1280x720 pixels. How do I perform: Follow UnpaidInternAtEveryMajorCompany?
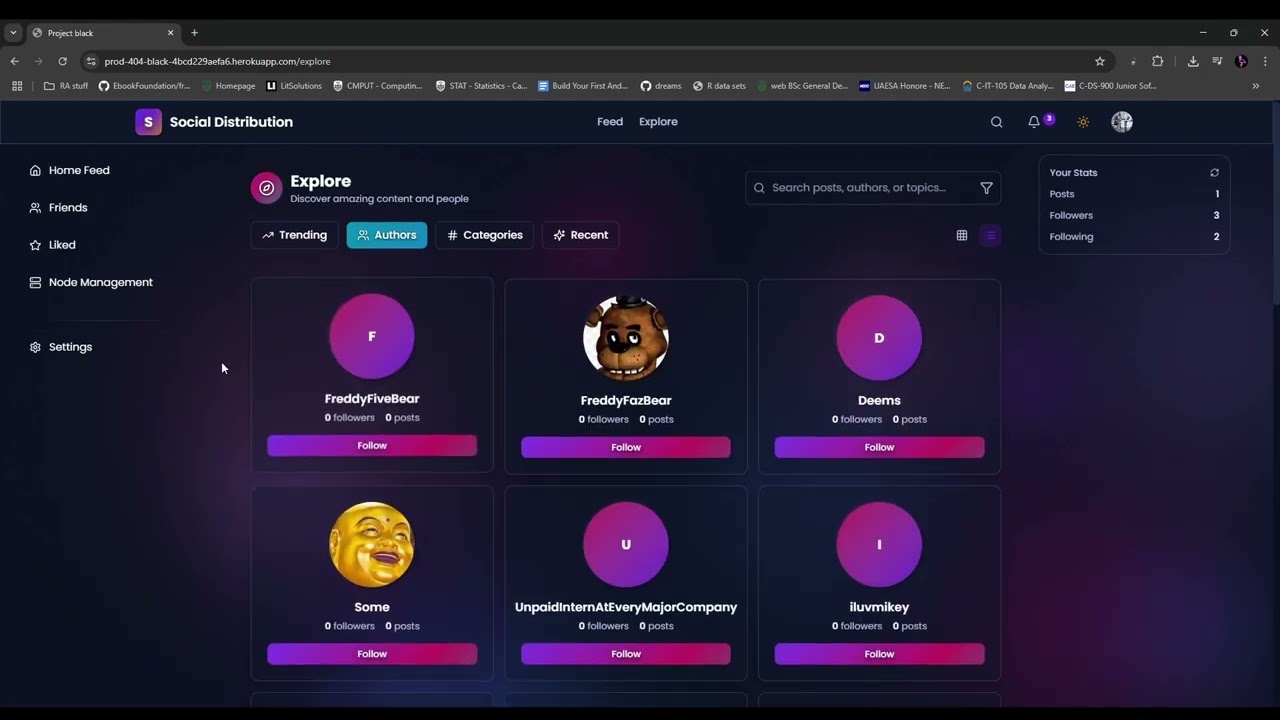pos(626,654)
